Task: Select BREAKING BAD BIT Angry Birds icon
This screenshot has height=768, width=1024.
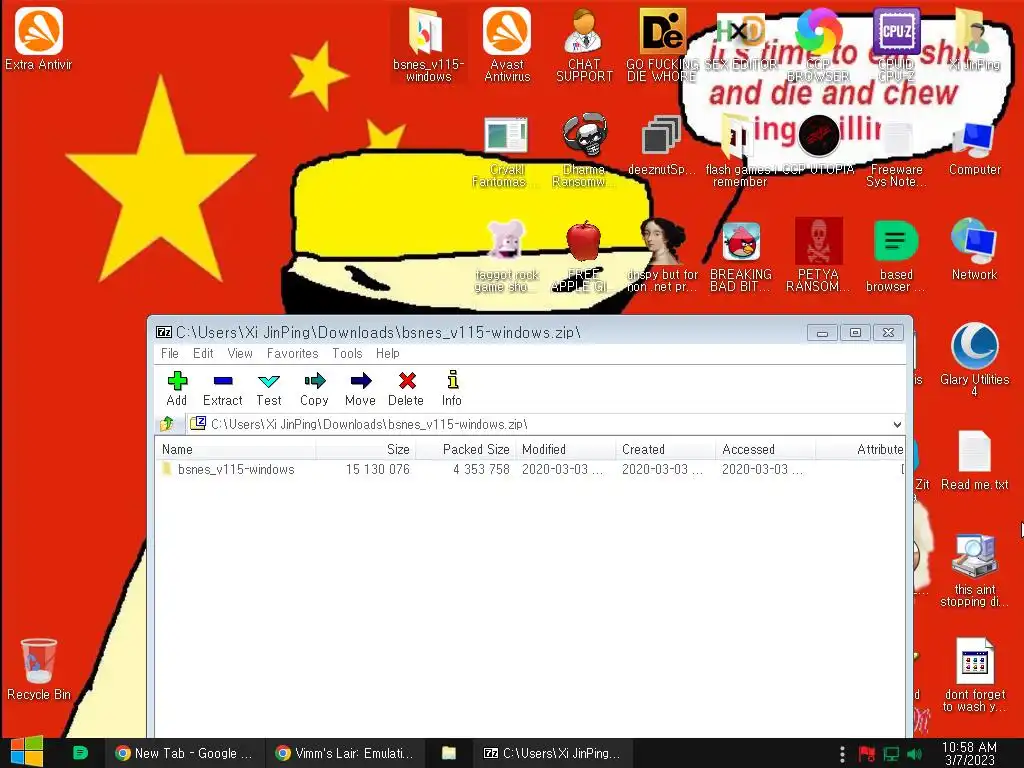Action: pyautogui.click(x=741, y=256)
